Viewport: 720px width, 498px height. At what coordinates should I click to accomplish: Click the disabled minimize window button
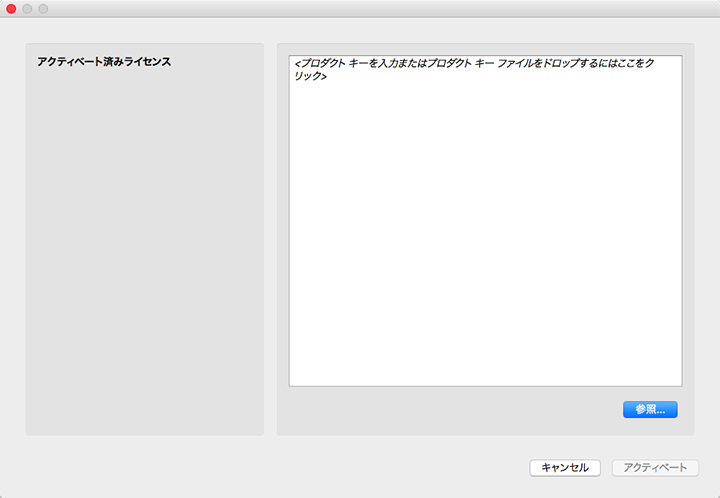pyautogui.click(x=28, y=9)
